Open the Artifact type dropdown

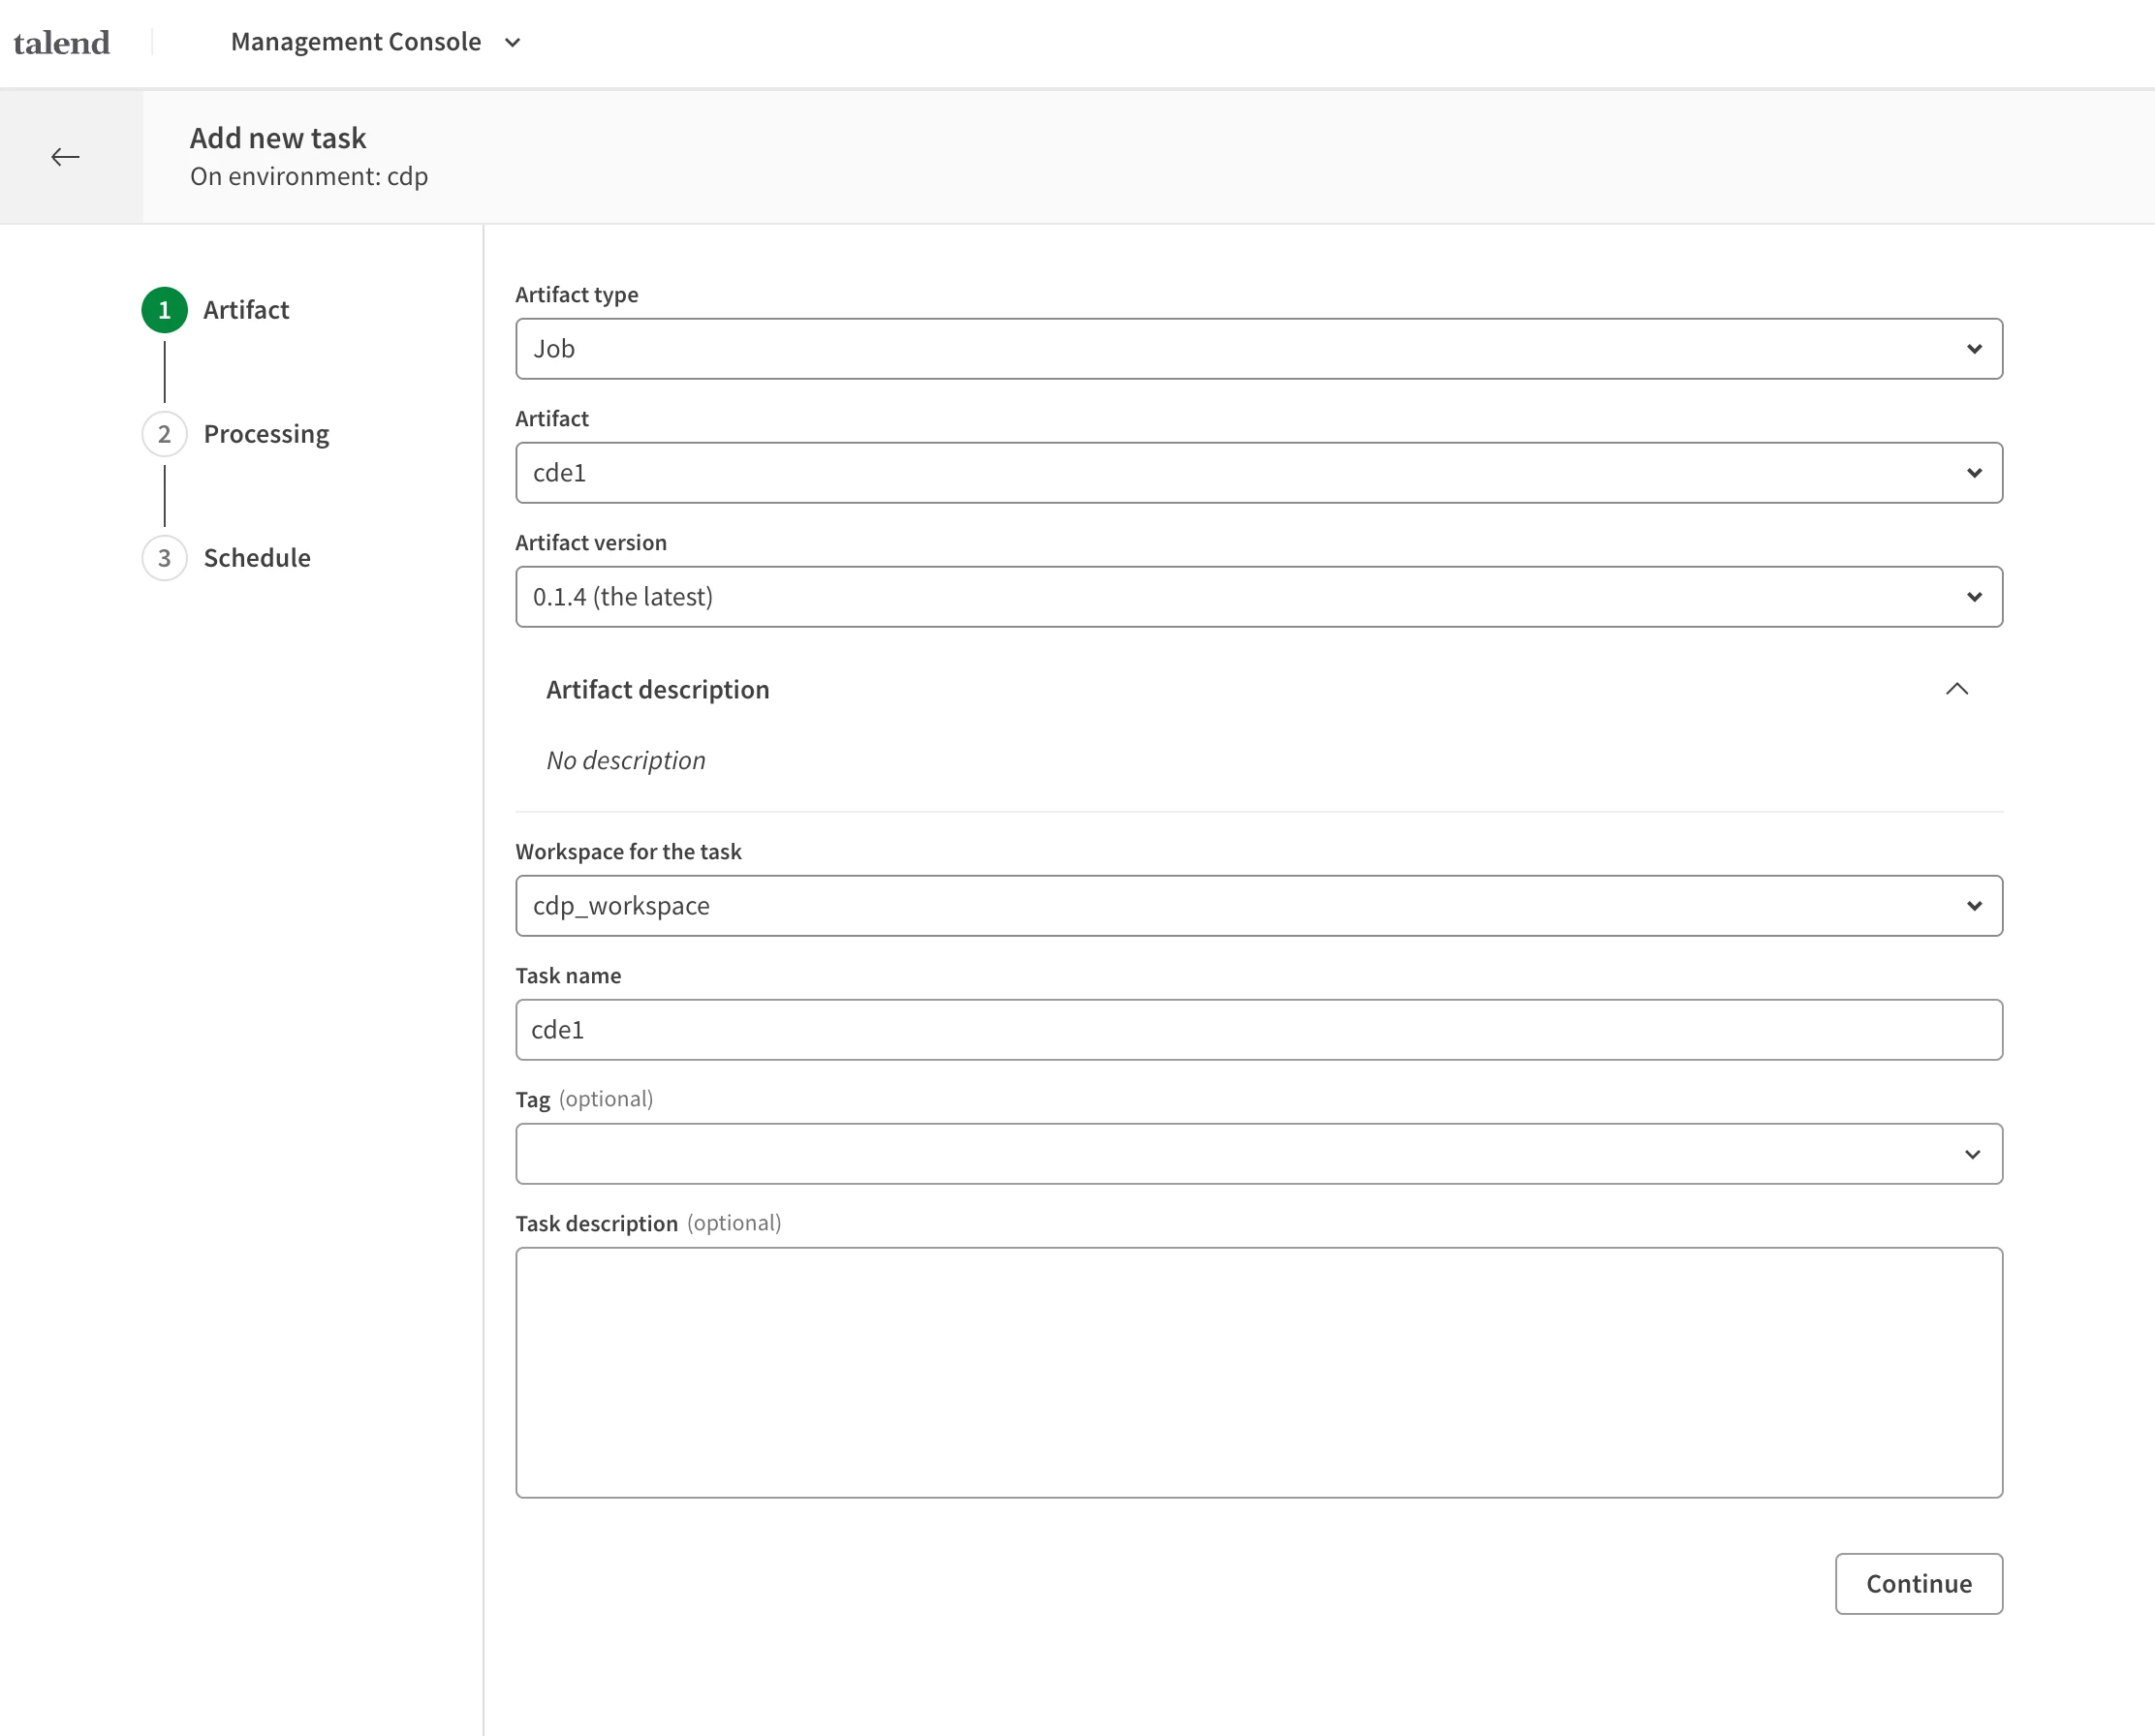(x=1259, y=349)
